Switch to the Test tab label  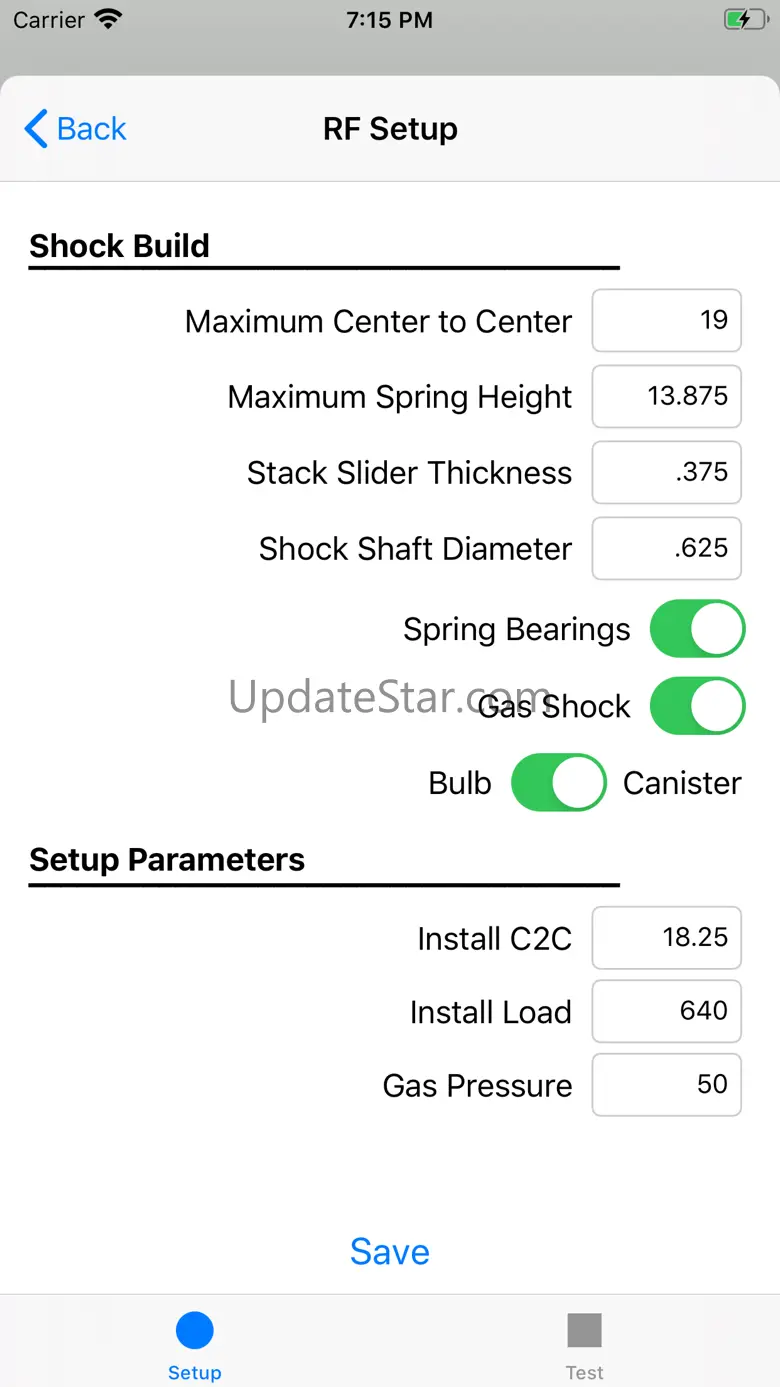[x=584, y=1372]
